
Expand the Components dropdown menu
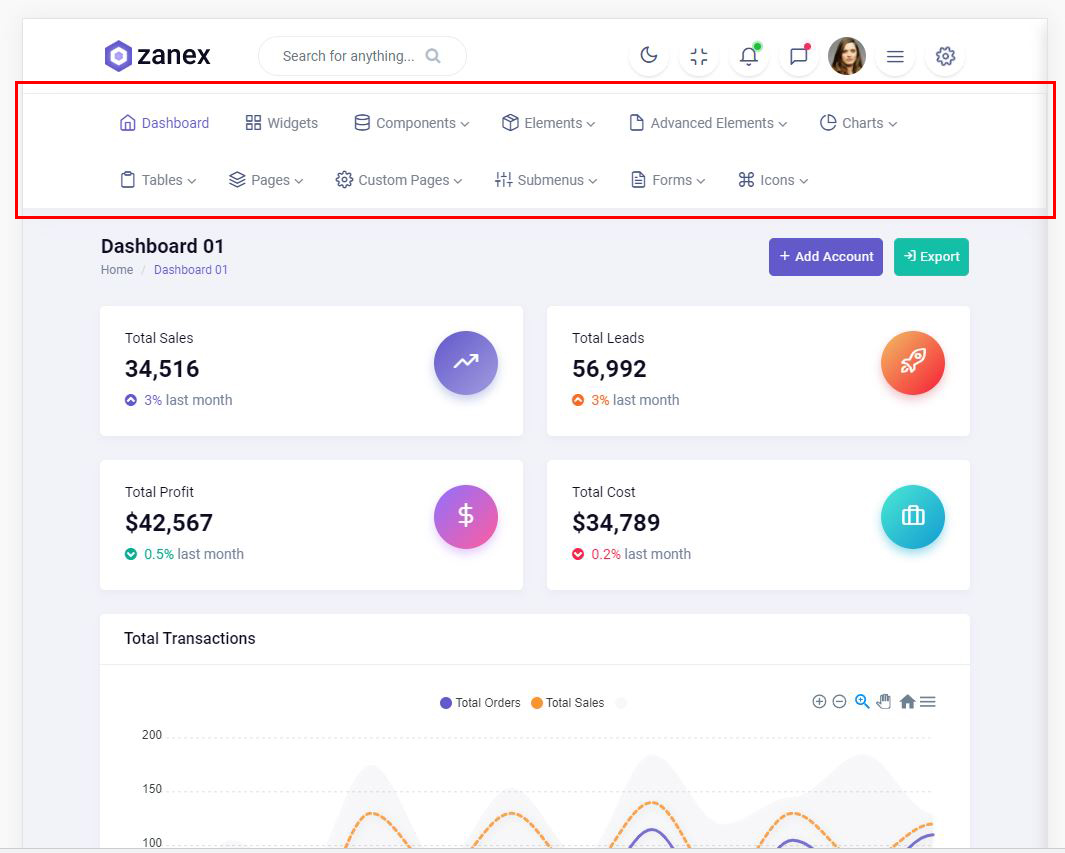pos(412,123)
